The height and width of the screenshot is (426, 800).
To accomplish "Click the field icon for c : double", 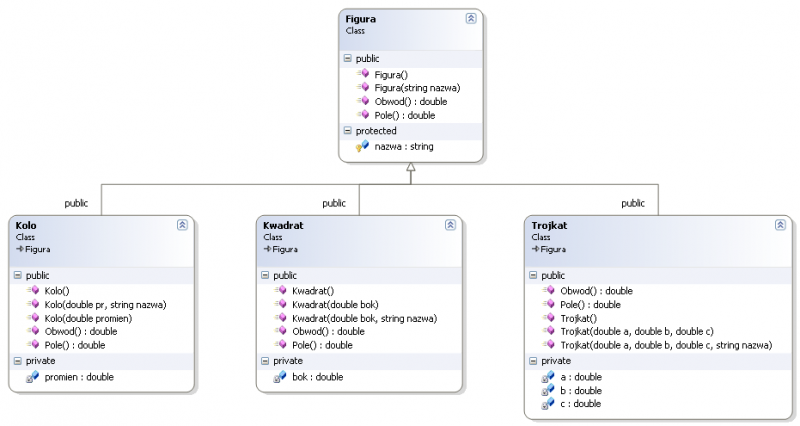I will tap(548, 404).
